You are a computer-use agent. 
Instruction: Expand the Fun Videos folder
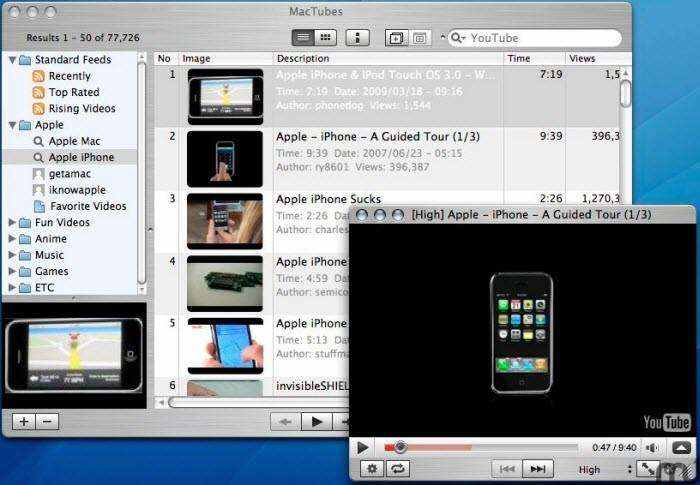tap(12, 222)
